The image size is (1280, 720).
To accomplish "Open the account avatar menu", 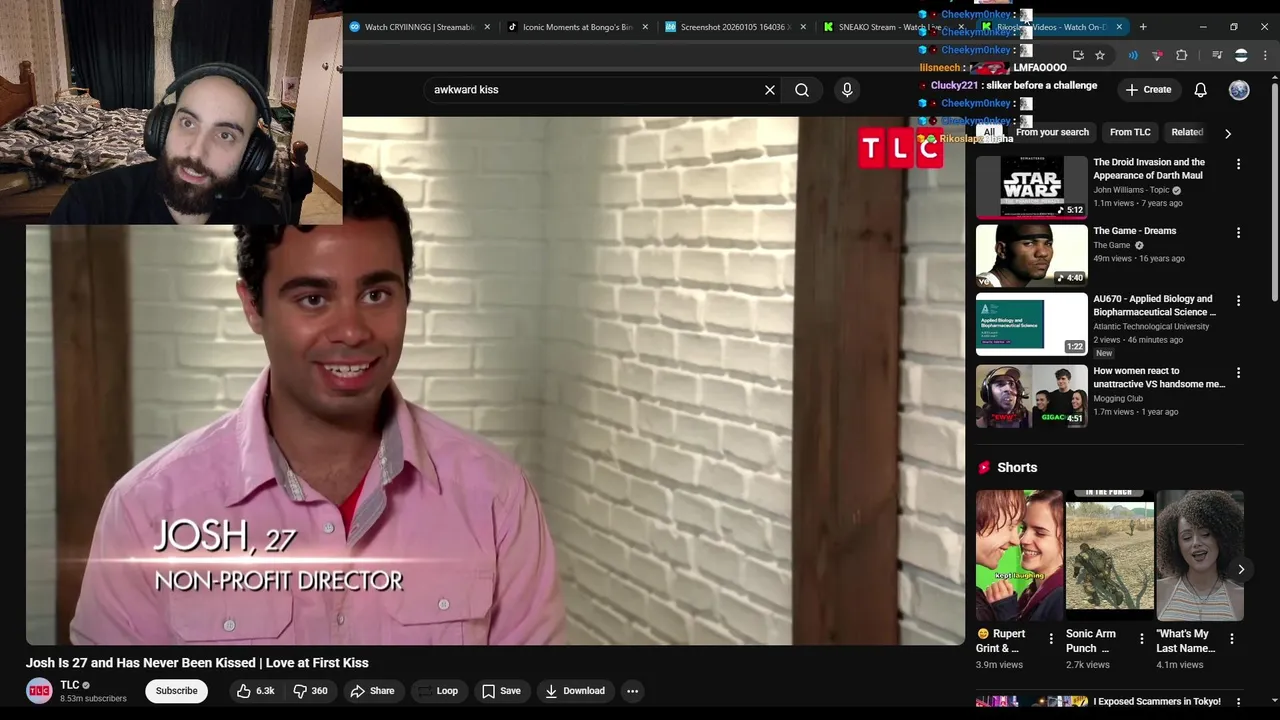I will (x=1239, y=90).
